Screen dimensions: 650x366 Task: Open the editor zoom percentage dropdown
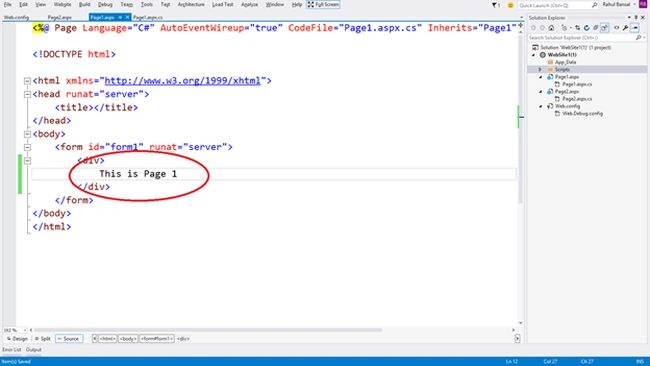point(24,330)
